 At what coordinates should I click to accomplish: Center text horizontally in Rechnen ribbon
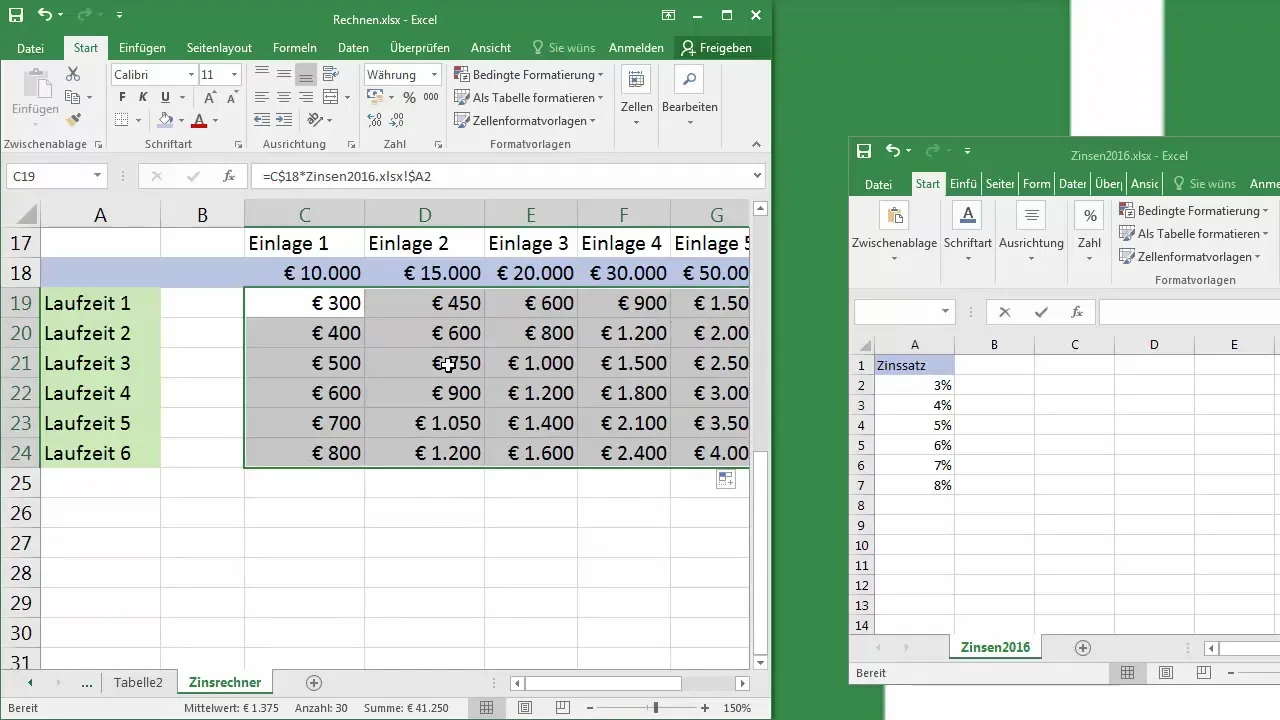point(284,97)
